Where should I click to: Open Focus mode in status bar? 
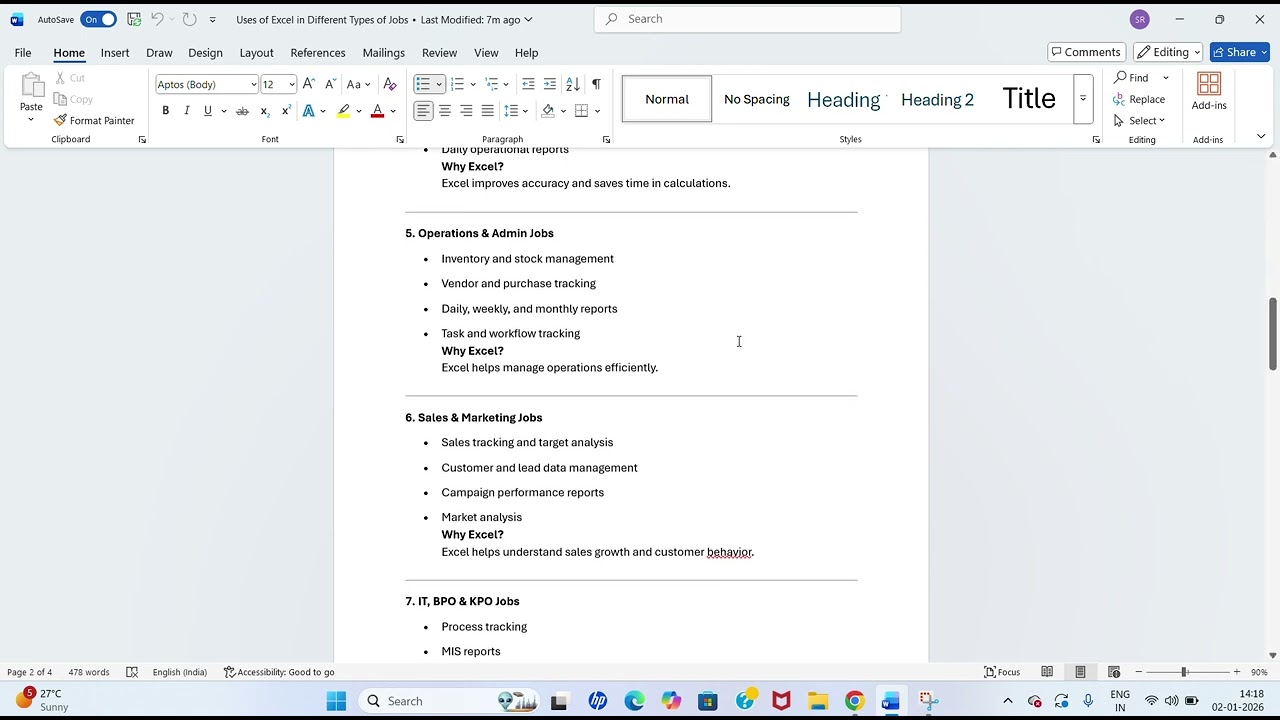tap(1002, 672)
